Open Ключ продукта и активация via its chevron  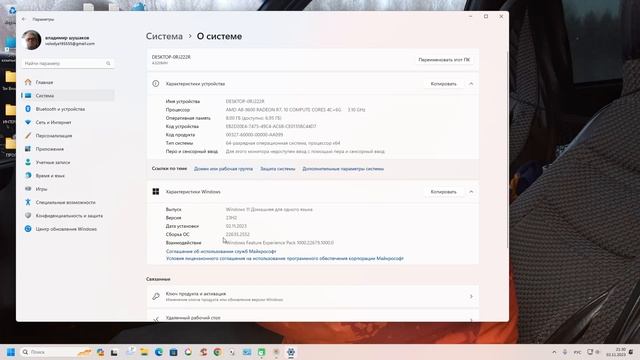tap(471, 296)
